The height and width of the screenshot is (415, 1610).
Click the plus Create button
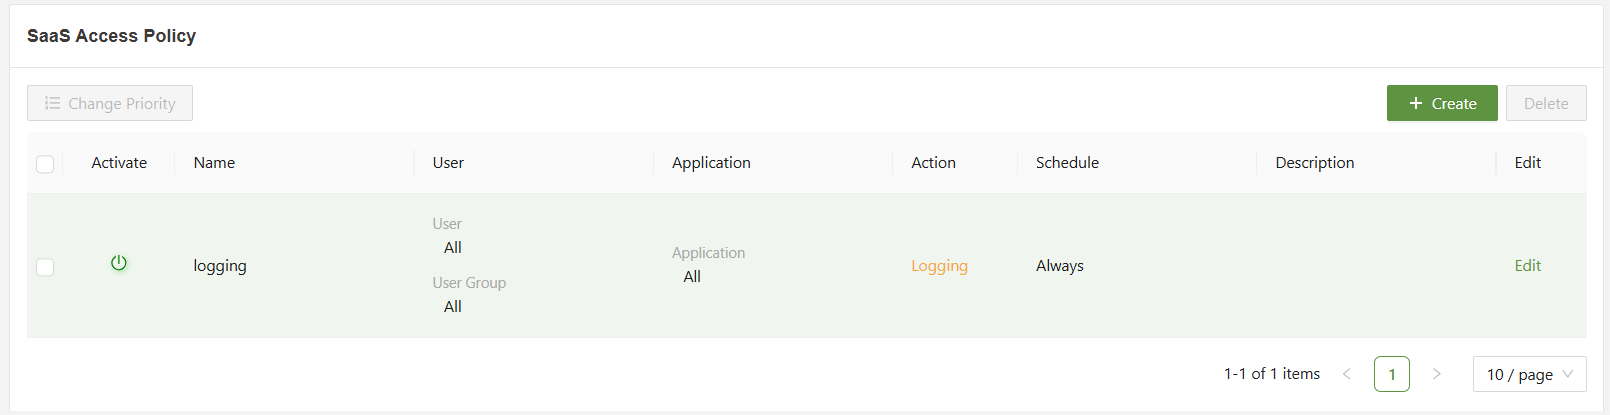1441,103
